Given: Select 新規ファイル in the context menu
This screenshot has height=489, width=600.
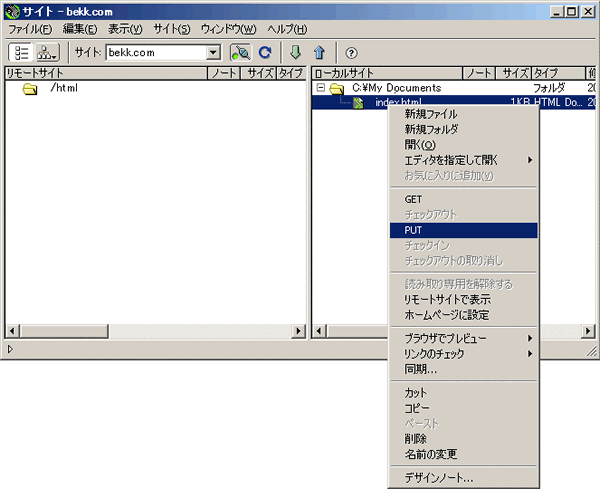Looking at the screenshot, I should (x=463, y=114).
